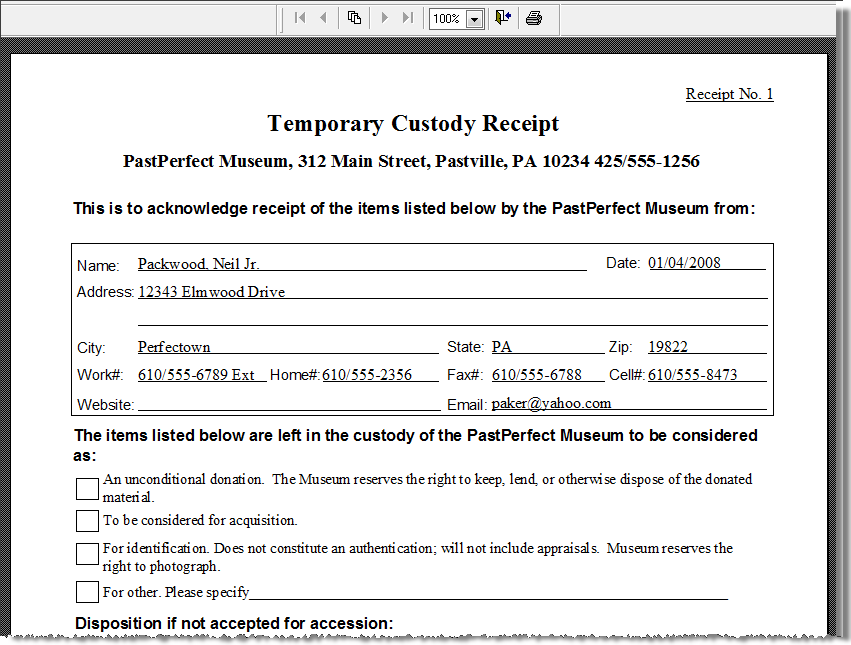The image size is (851, 645).
Task: Click the name Packwood, Neil Jr.
Action: point(198,264)
